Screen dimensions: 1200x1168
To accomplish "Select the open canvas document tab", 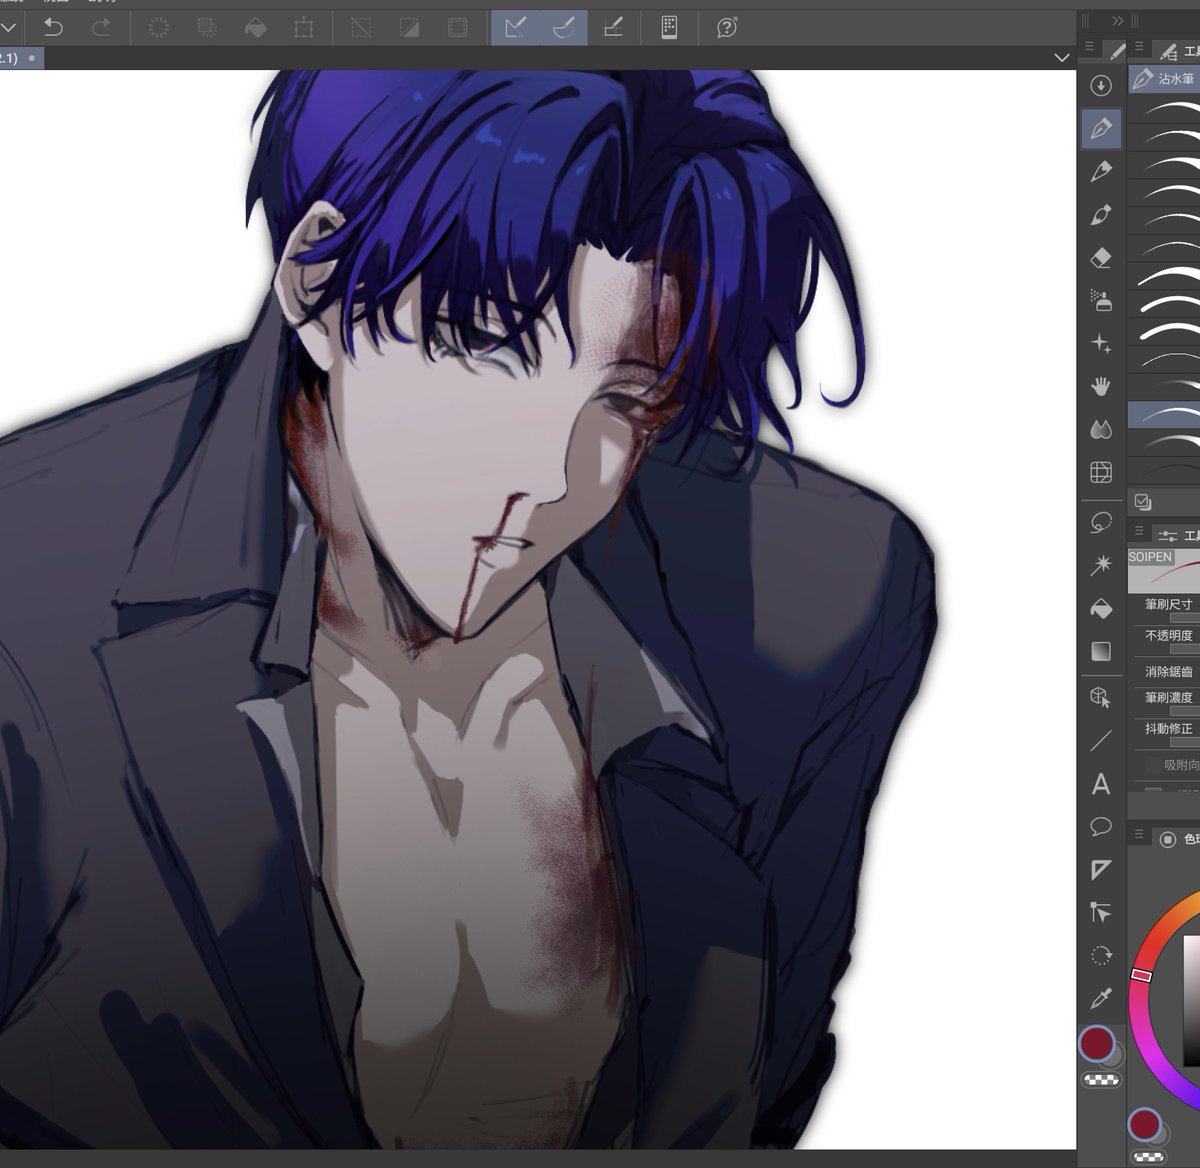I will [21, 58].
